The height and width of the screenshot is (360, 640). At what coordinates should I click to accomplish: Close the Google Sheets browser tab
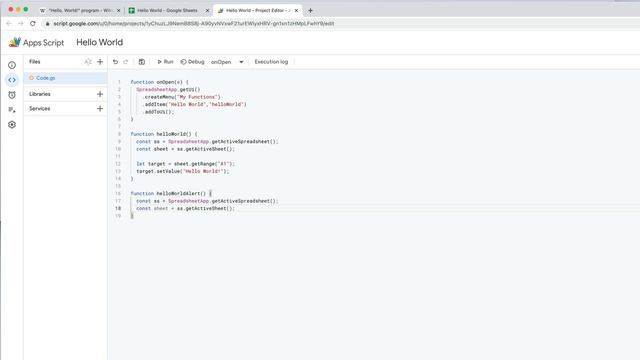(207, 10)
